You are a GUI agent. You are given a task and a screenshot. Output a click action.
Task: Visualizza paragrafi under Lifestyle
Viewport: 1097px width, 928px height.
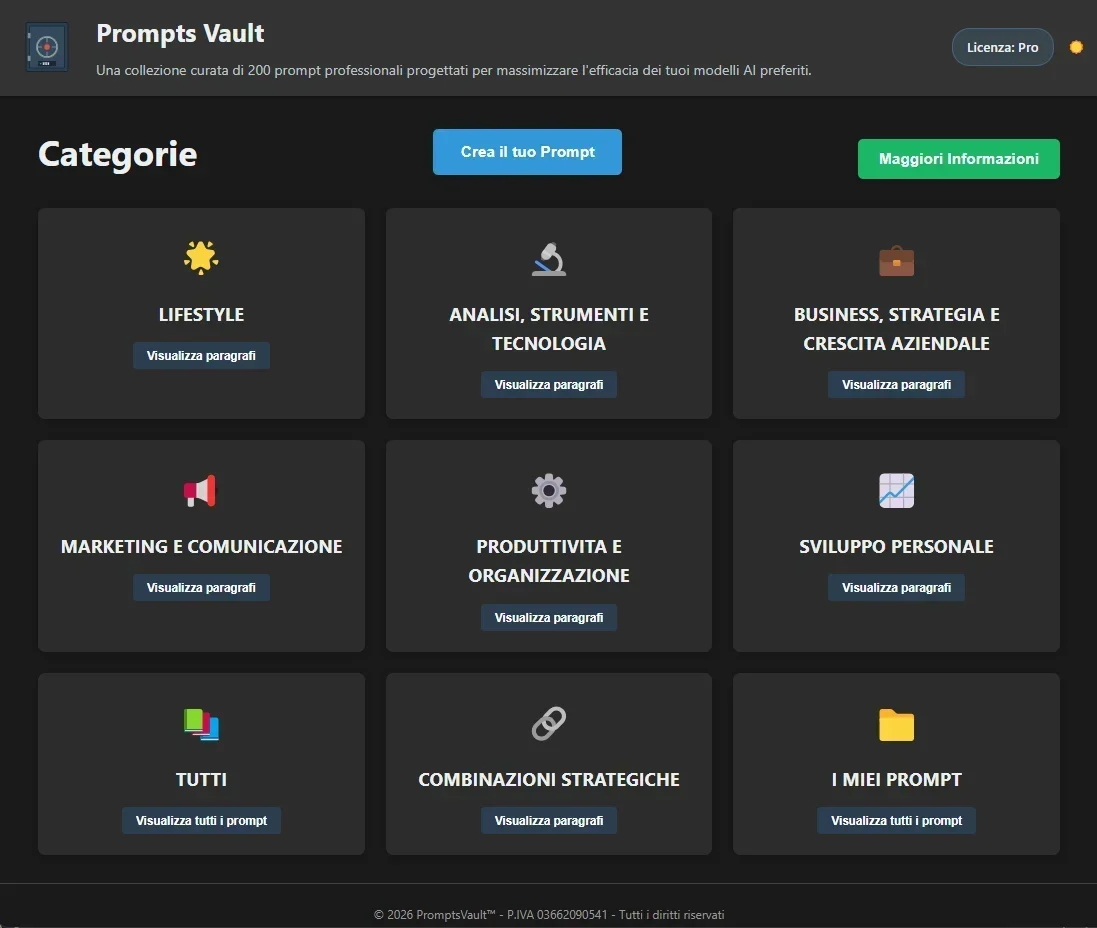click(x=201, y=355)
